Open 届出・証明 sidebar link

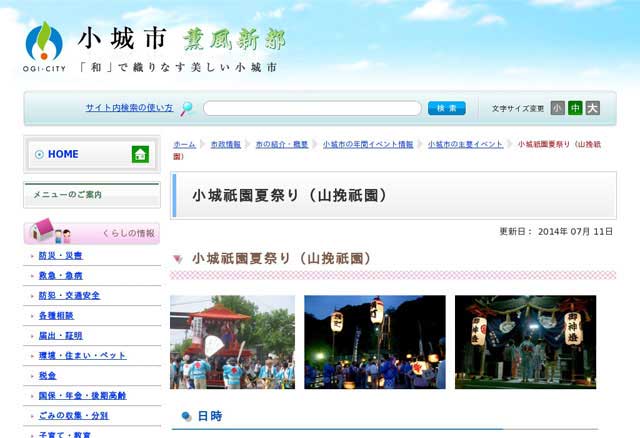tap(60, 336)
